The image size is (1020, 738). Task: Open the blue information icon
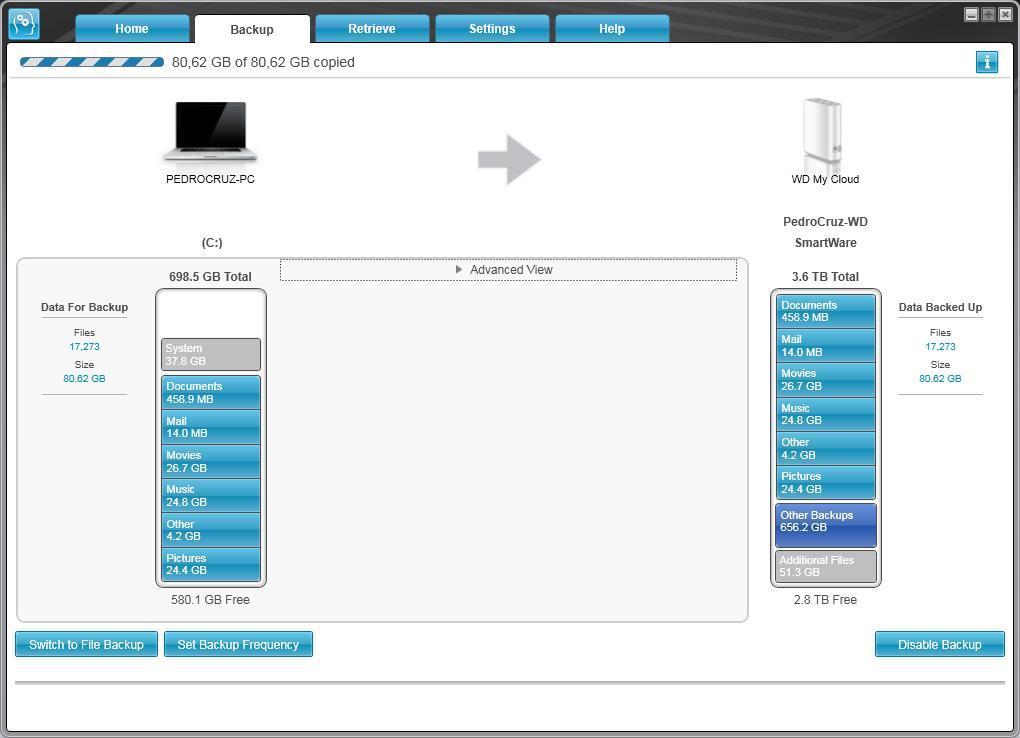click(x=986, y=62)
